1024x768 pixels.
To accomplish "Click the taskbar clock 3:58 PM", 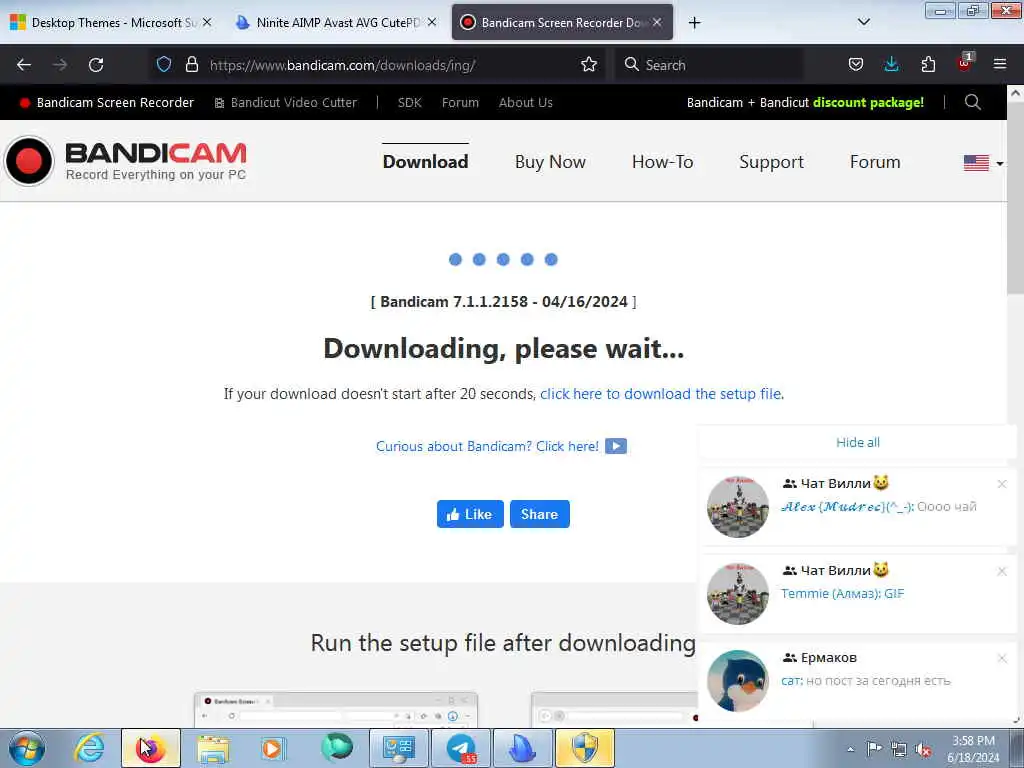I will coord(973,741).
